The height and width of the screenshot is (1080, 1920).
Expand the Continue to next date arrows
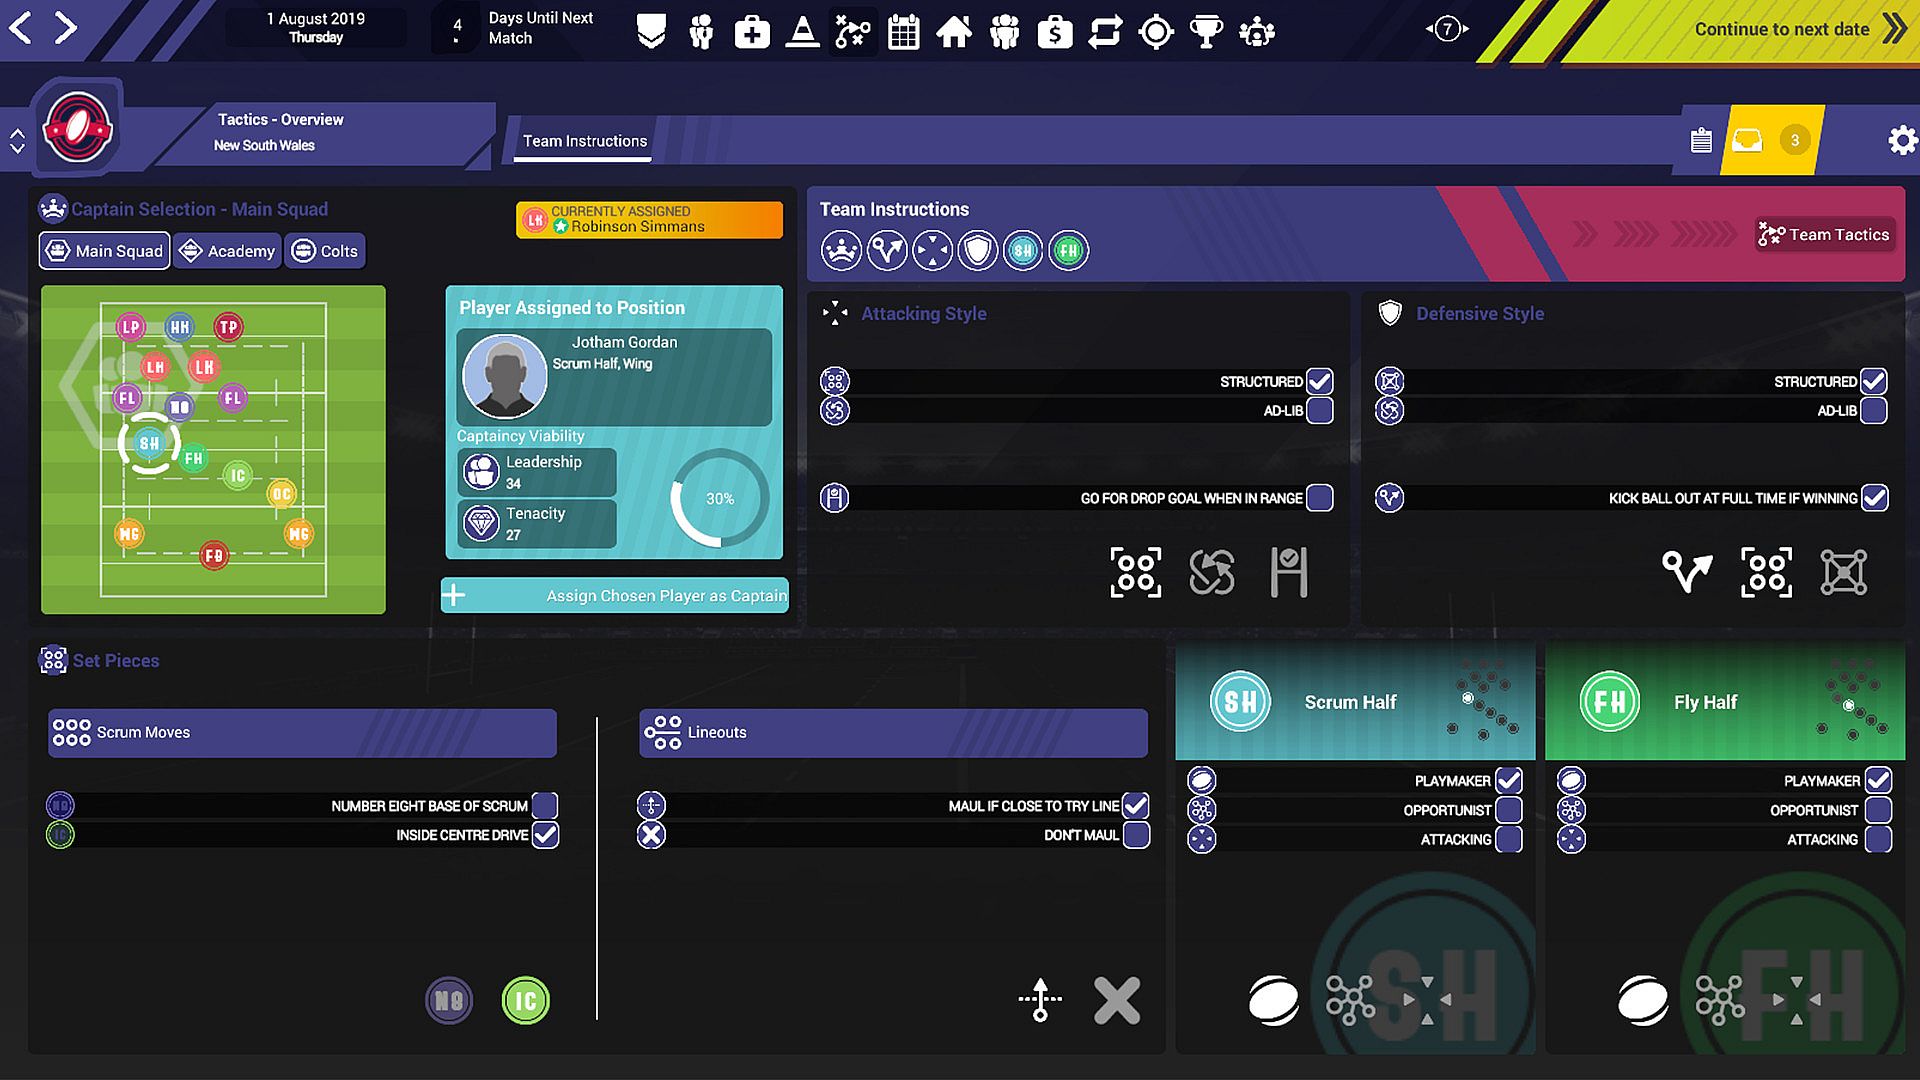tap(1894, 29)
